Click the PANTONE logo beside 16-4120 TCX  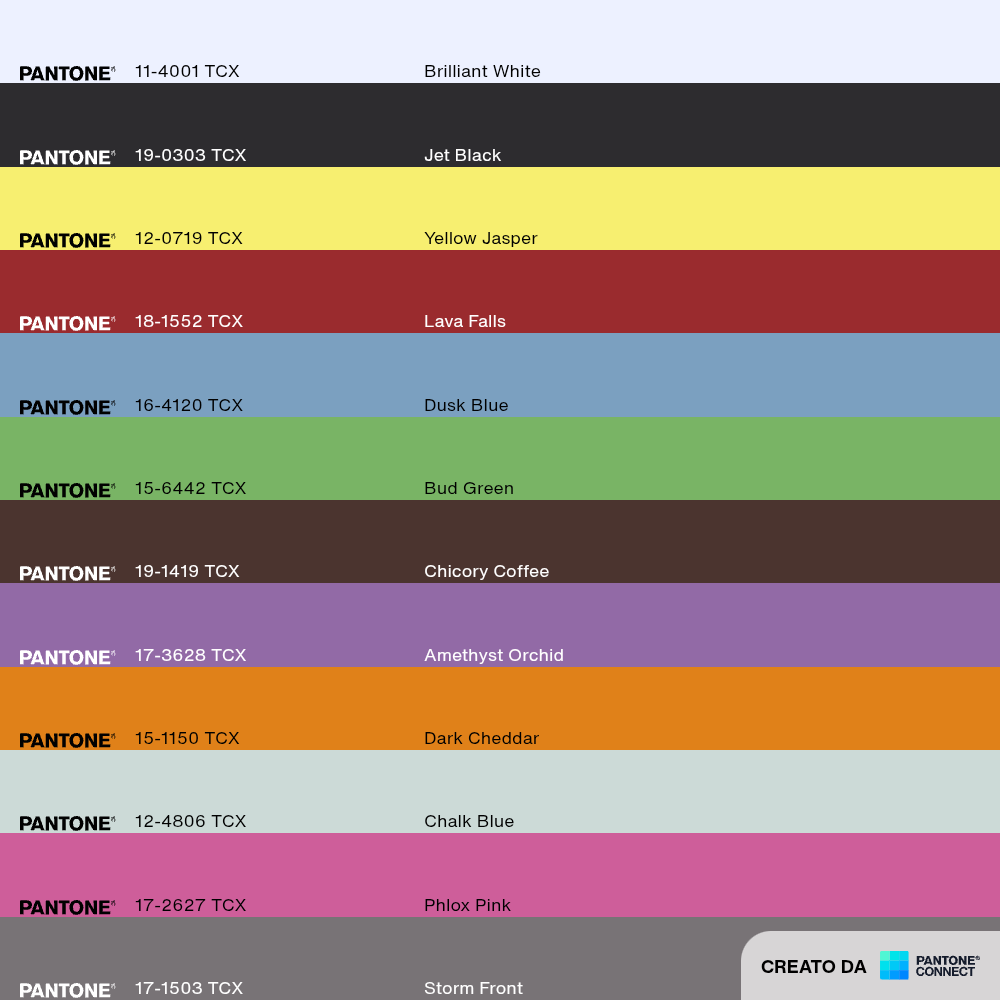(x=67, y=408)
